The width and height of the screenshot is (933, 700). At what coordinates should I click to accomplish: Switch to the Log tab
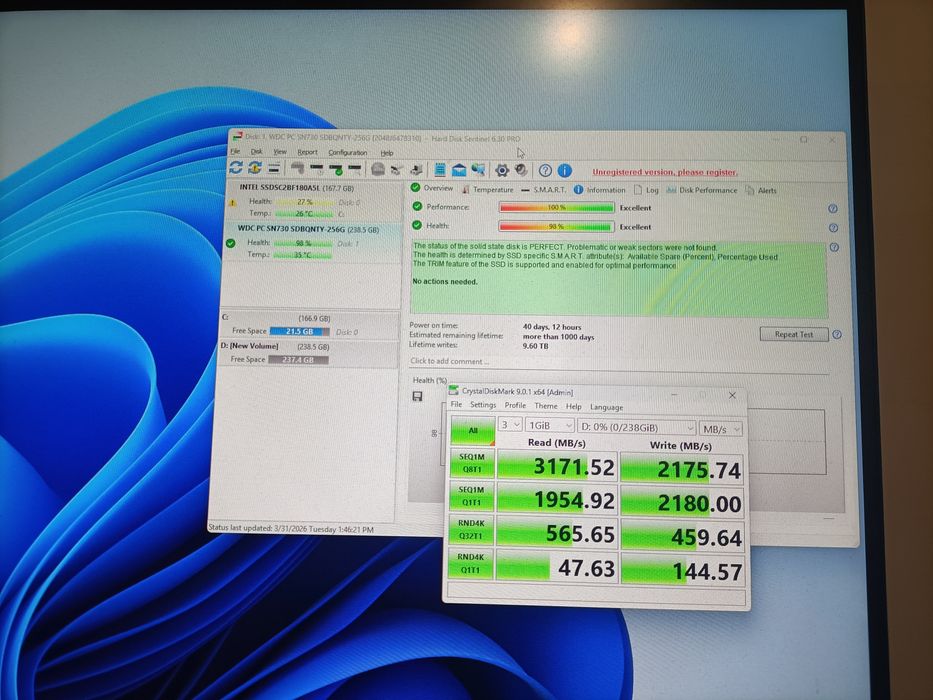[646, 190]
